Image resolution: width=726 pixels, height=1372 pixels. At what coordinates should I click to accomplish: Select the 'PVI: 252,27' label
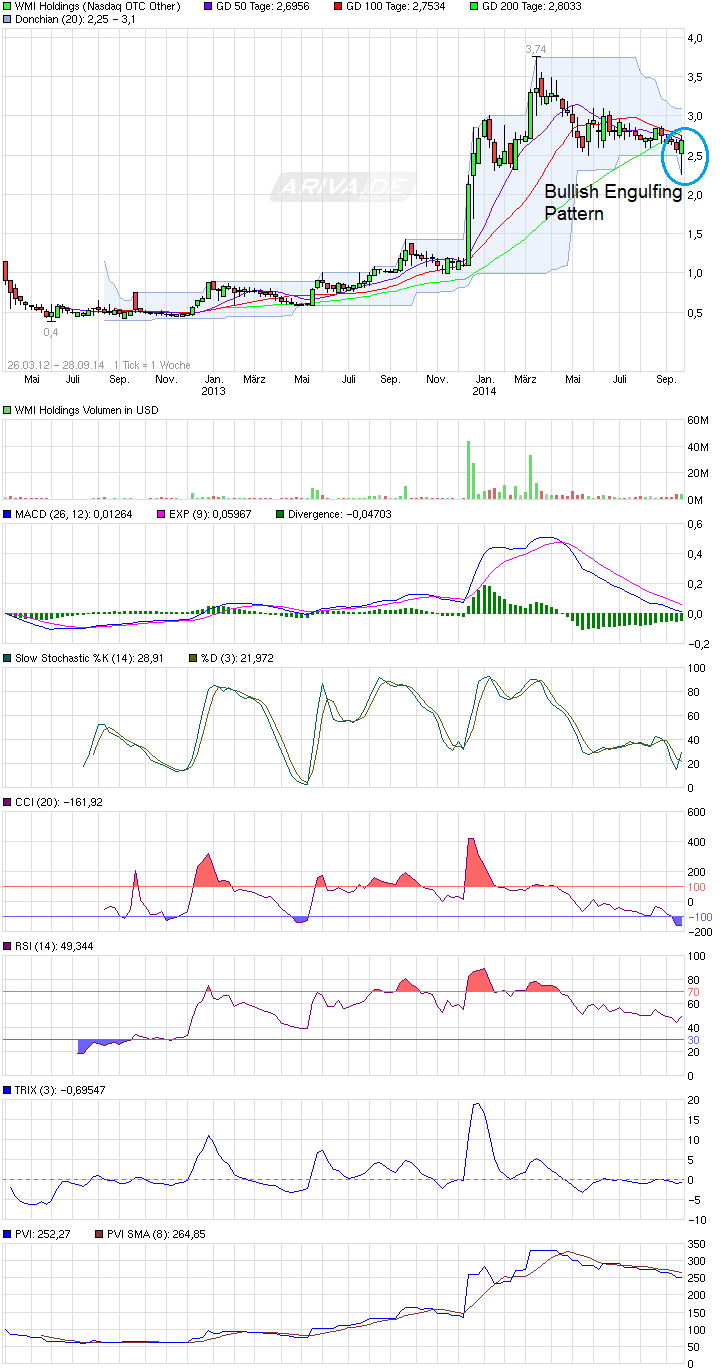[x=43, y=1233]
